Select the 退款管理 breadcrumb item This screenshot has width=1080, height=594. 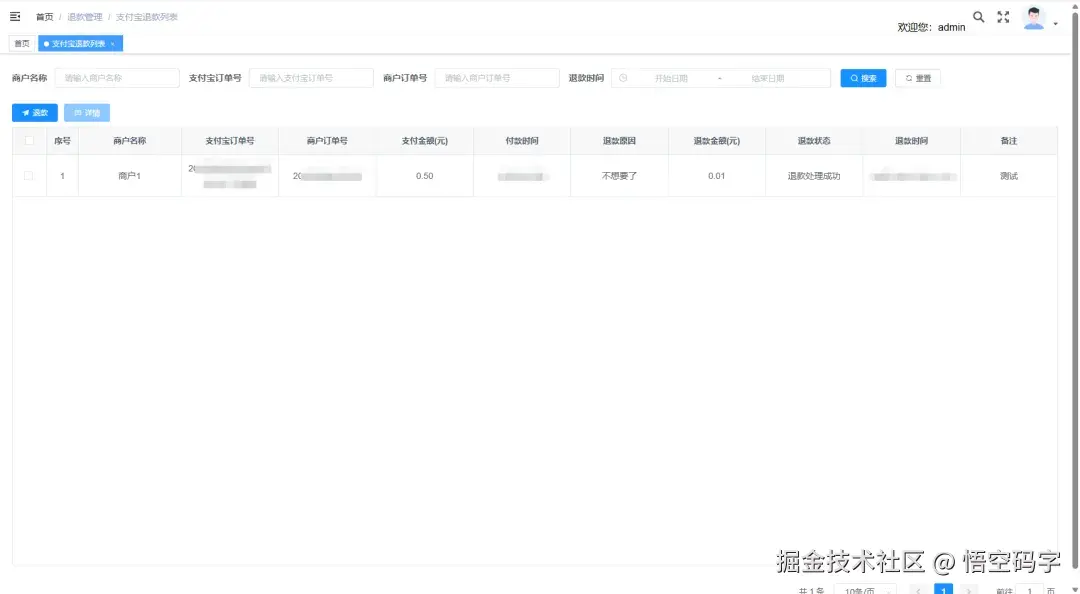(85, 16)
